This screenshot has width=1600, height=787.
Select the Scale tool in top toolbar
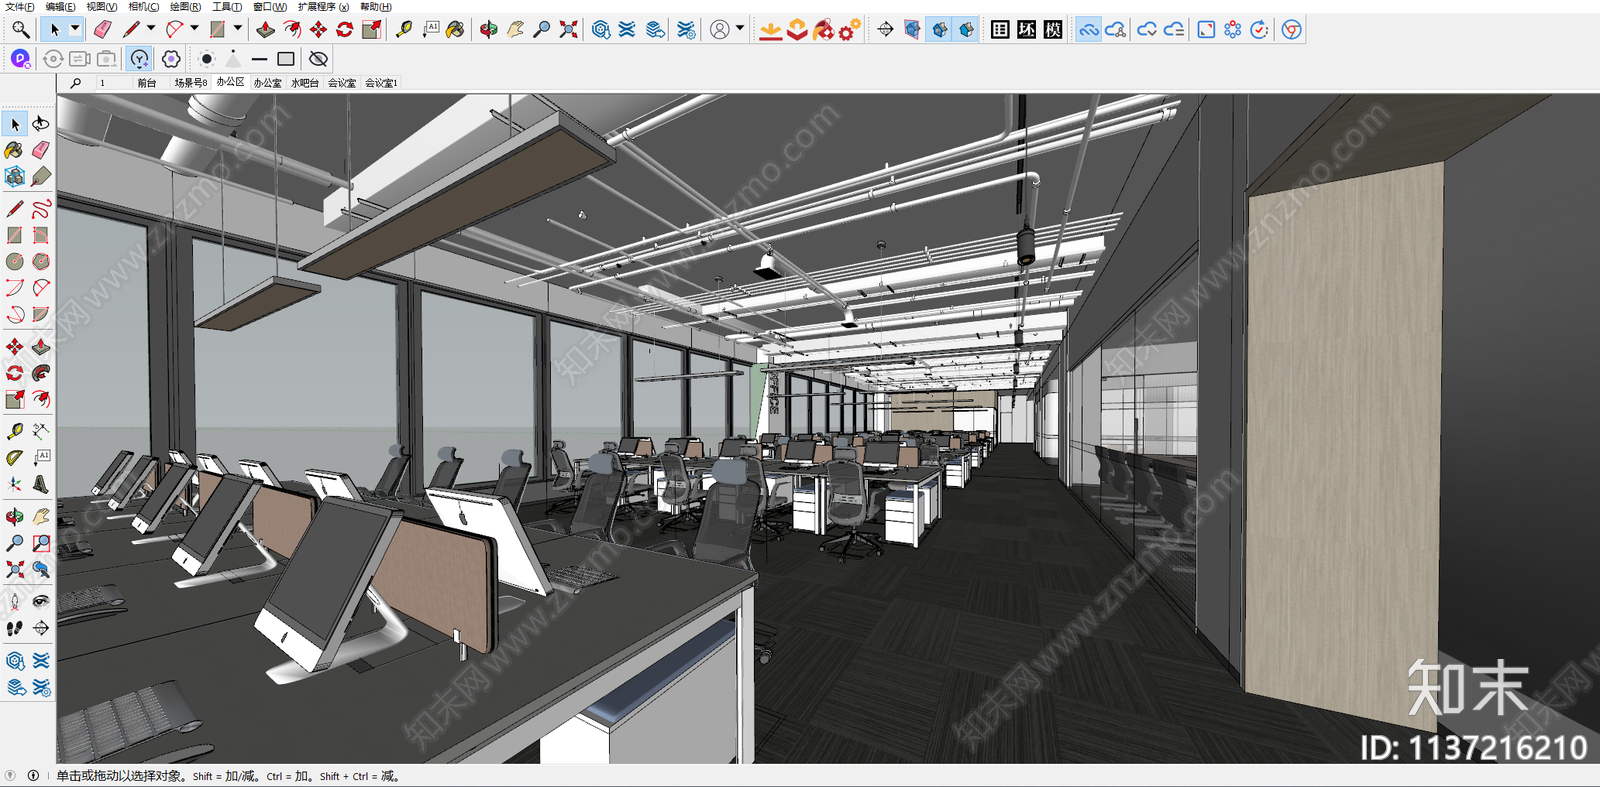tap(371, 30)
